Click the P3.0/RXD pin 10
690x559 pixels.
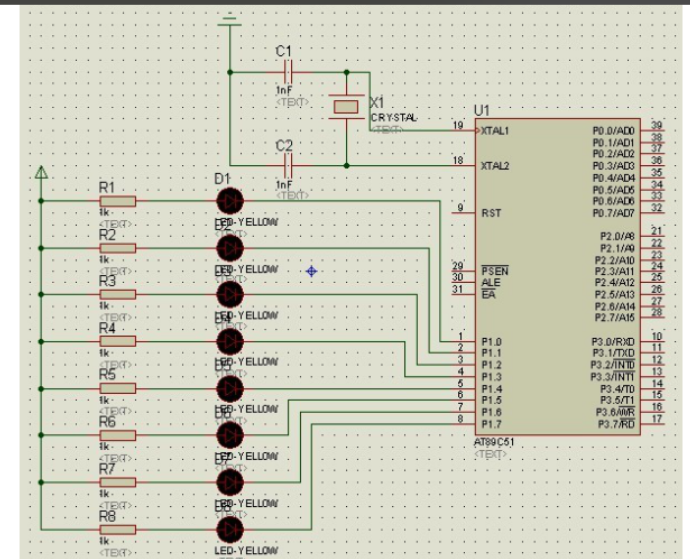click(654, 341)
